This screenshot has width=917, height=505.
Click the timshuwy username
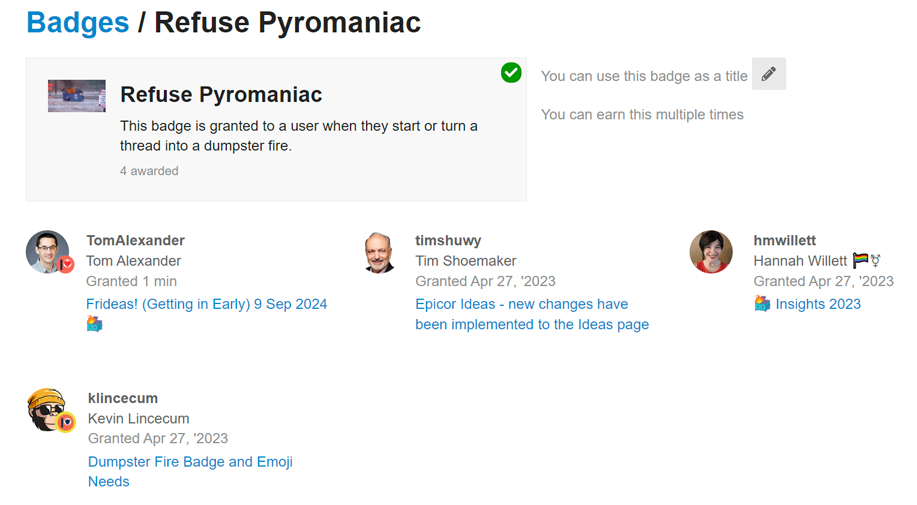click(x=448, y=240)
